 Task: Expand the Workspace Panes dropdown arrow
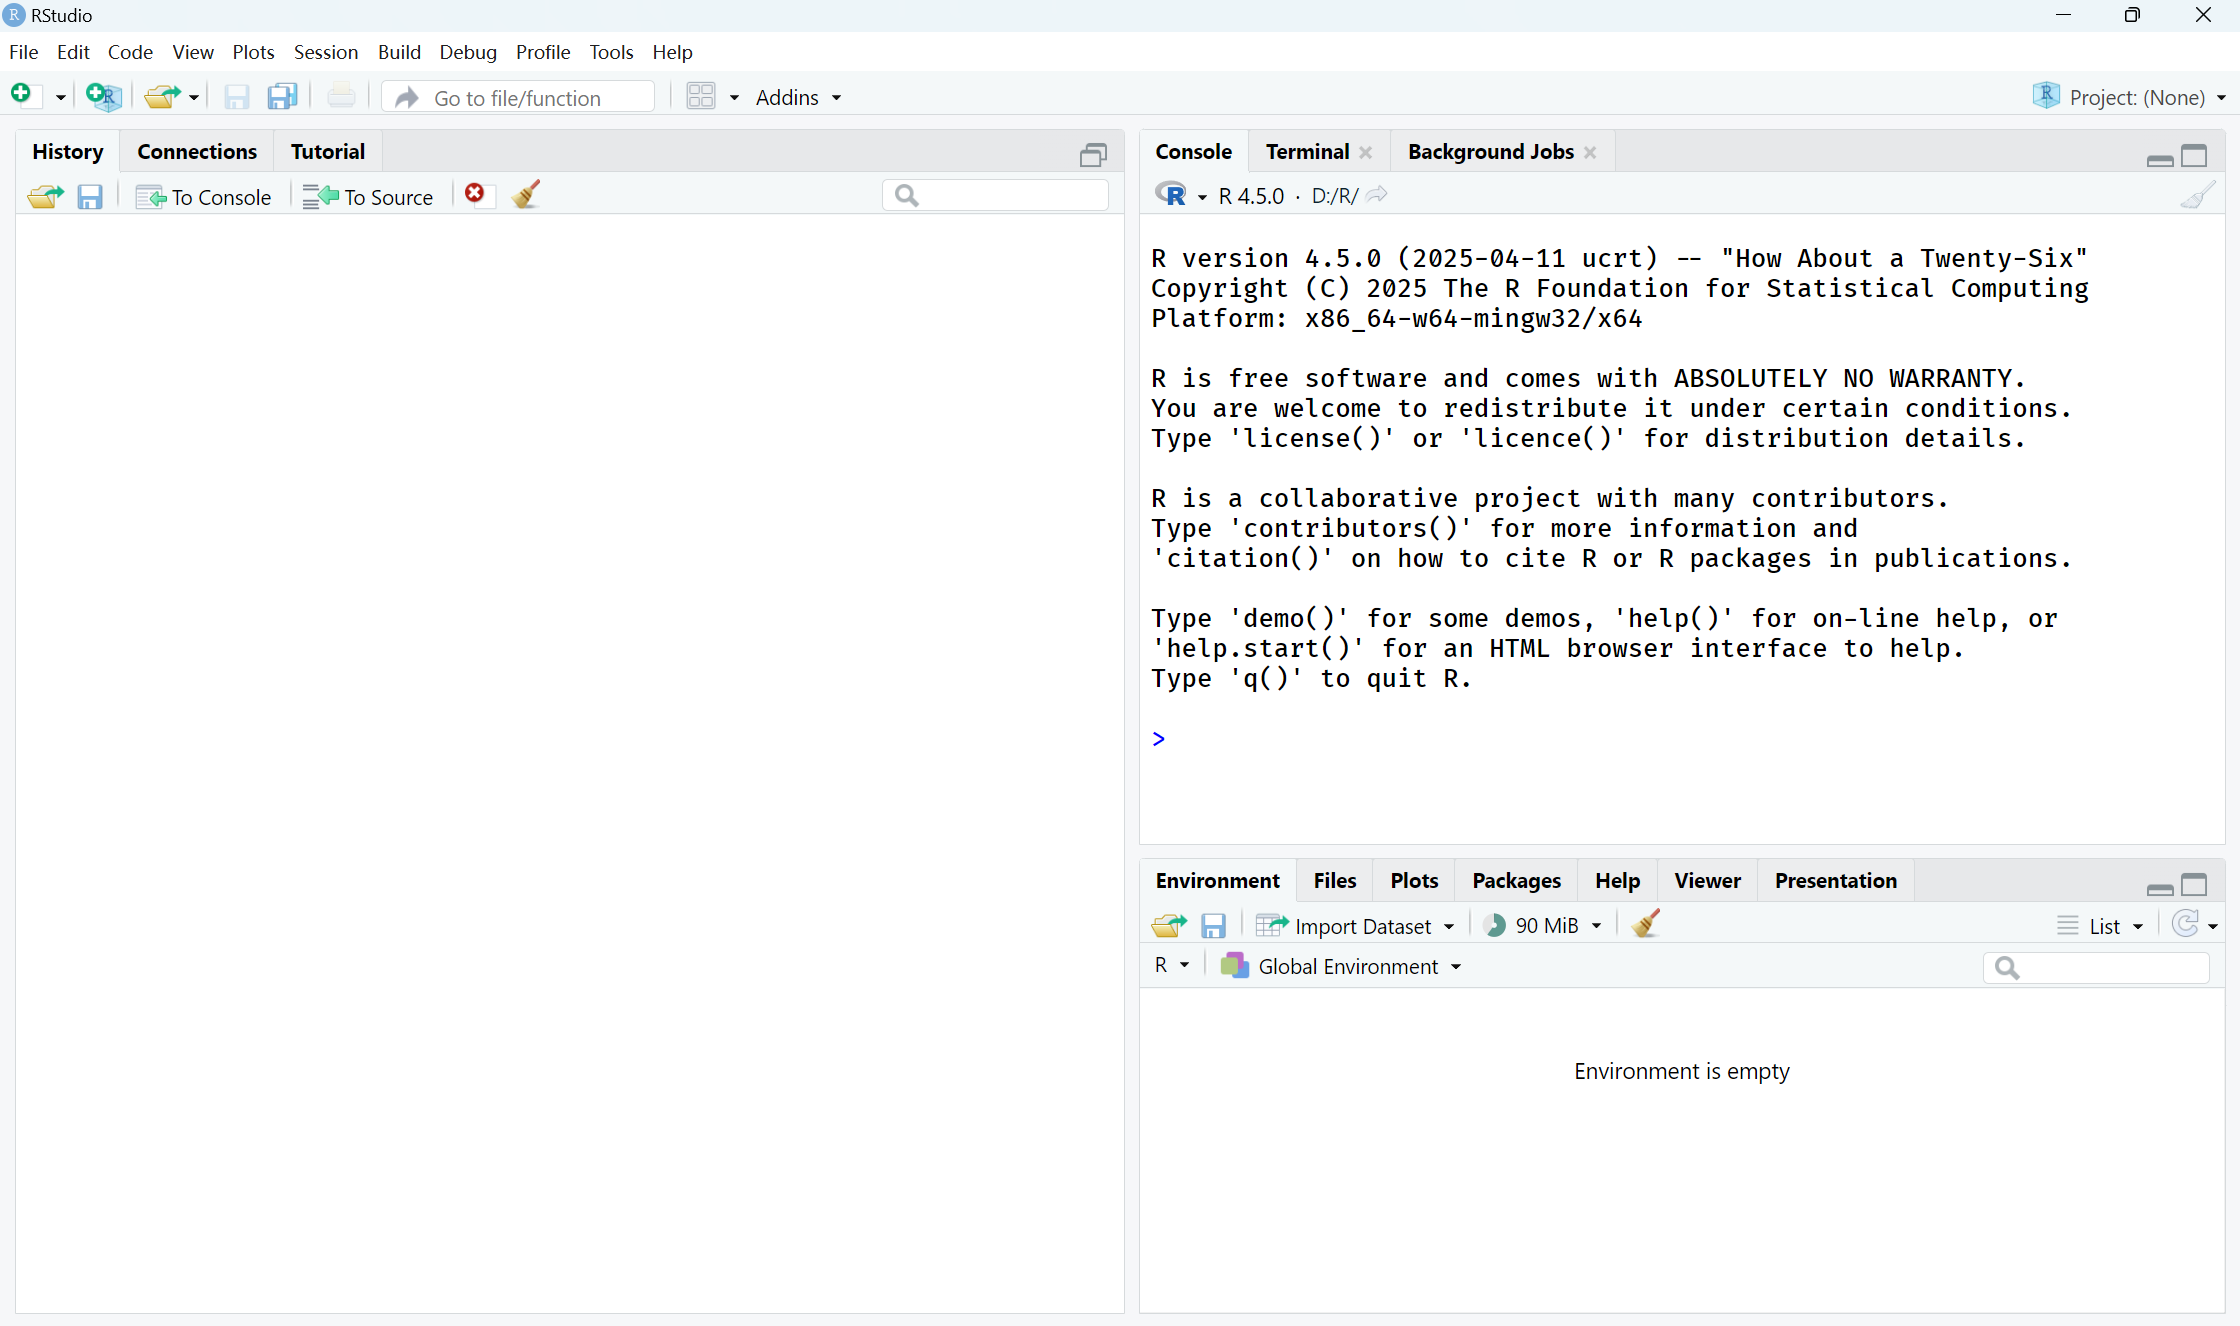point(734,98)
